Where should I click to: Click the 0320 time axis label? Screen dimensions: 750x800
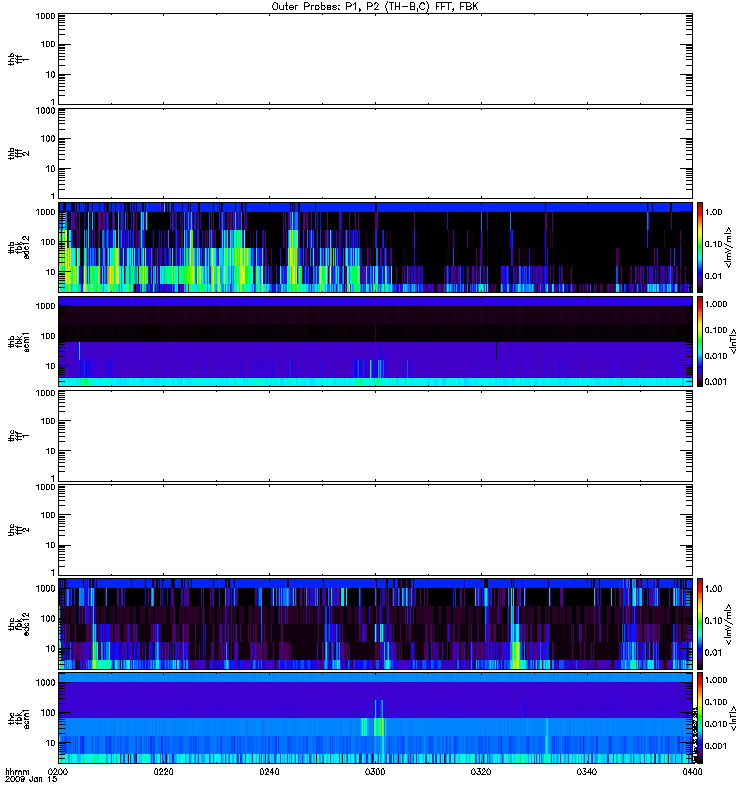[481, 772]
